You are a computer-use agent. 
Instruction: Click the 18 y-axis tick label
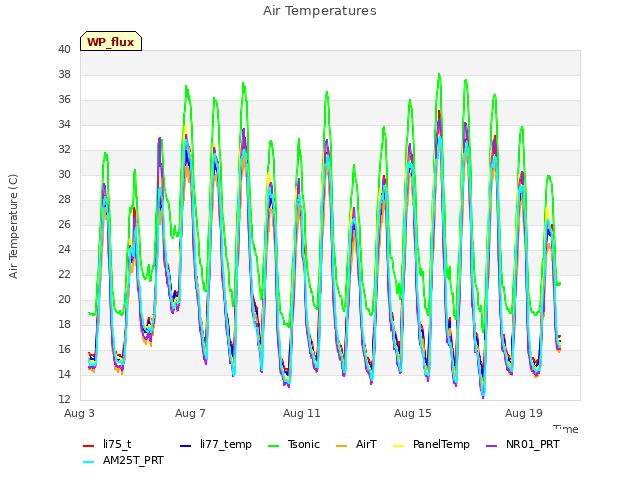[x=64, y=324]
